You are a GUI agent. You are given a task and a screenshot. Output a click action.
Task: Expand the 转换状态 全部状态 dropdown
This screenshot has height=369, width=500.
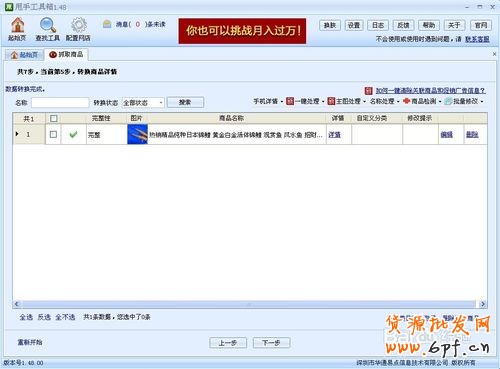(143, 102)
